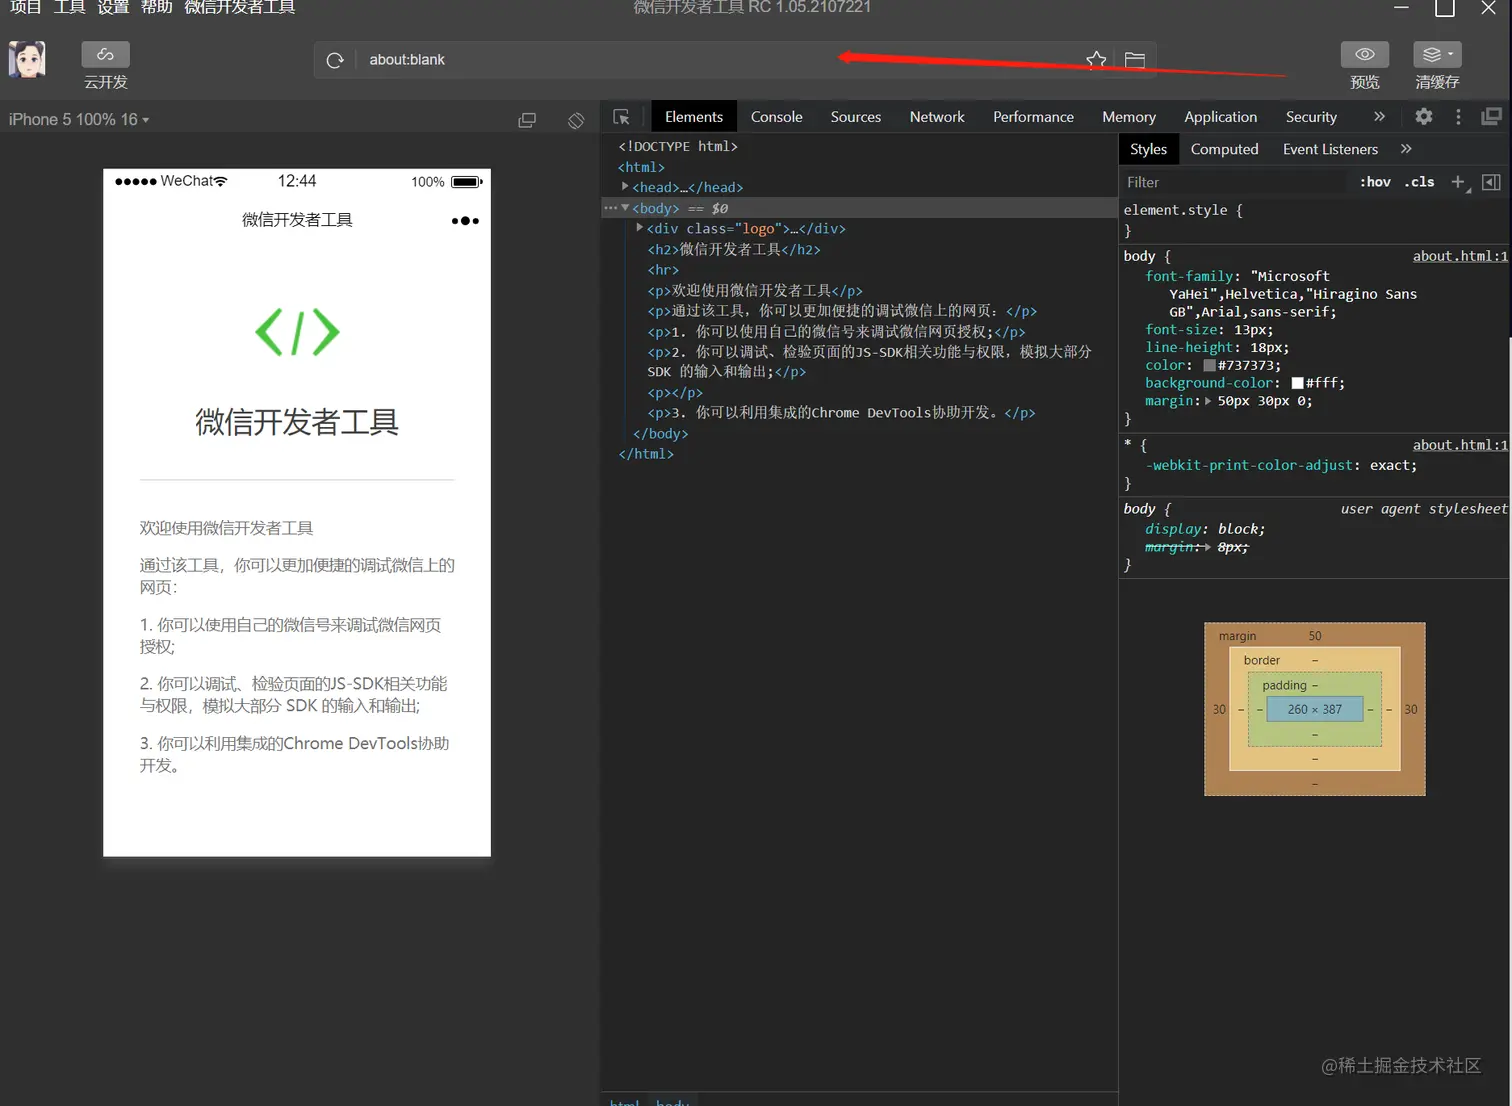
Task: Toggle the .cls element classes panel
Action: coord(1419,182)
